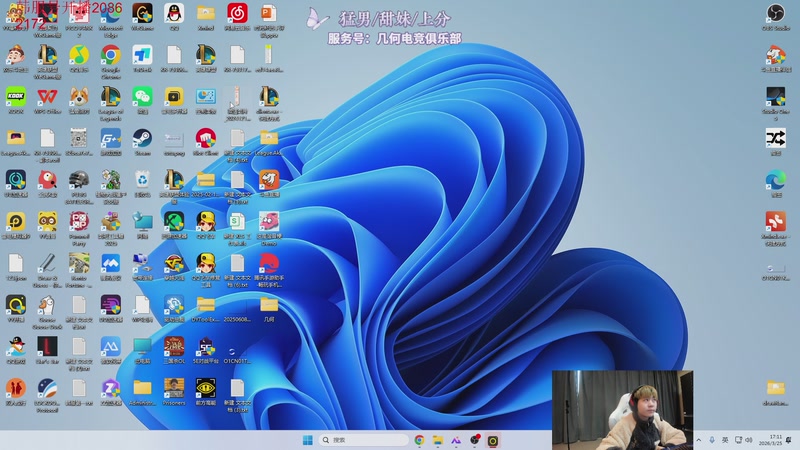Open the notification bell in tray
Viewport: 800px width, 450px height.
pyautogui.click(x=789, y=440)
